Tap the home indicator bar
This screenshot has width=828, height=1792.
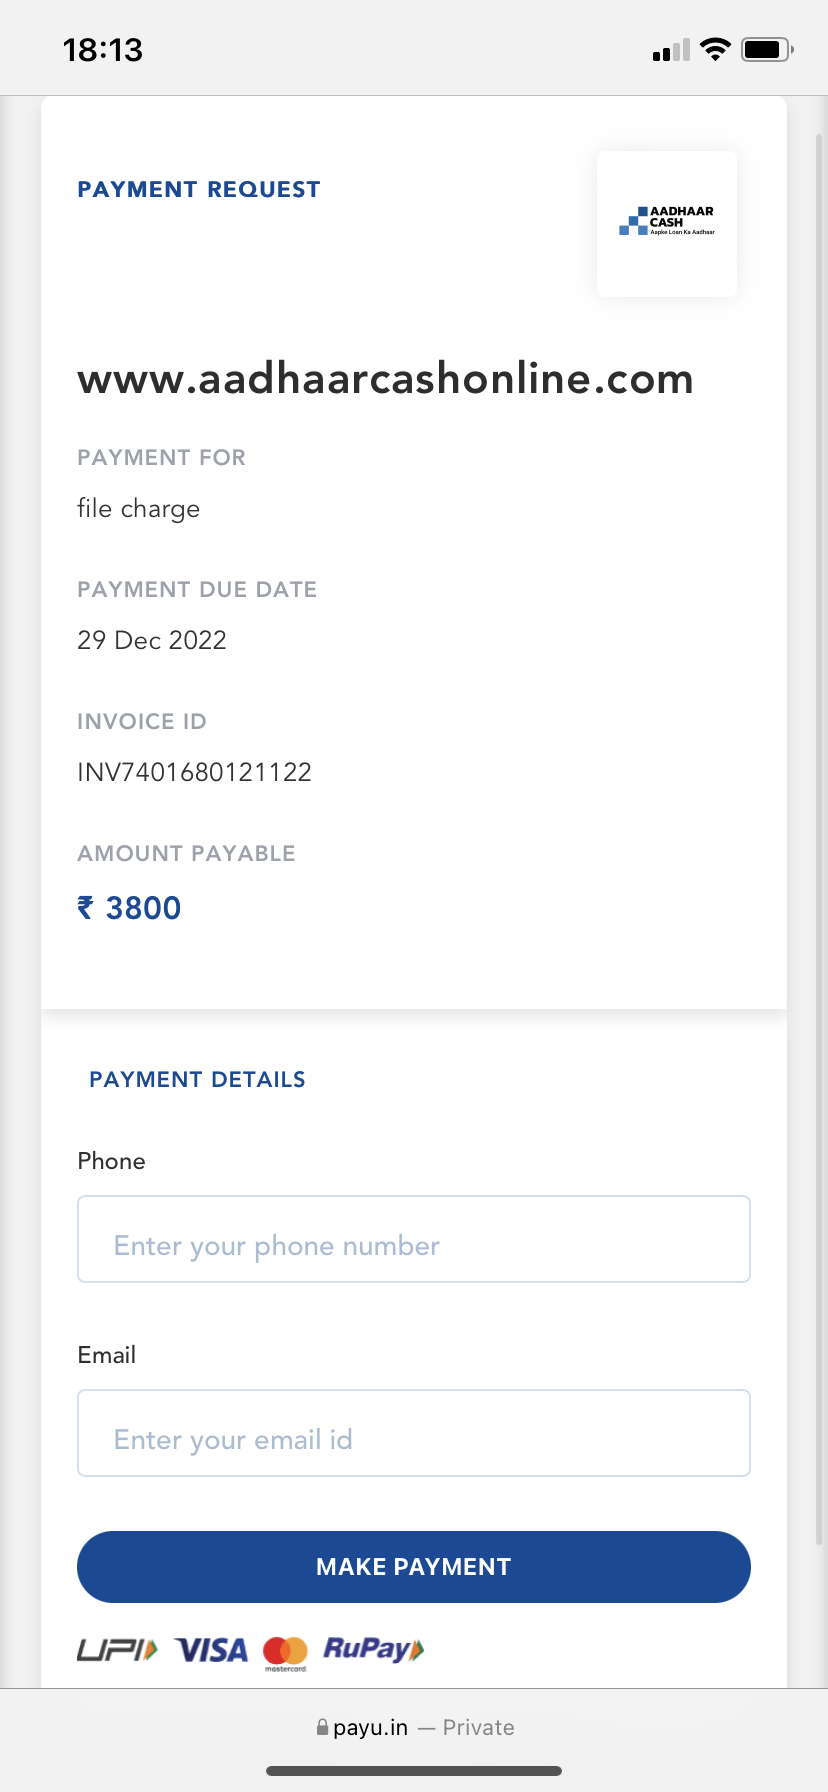pos(414,1770)
